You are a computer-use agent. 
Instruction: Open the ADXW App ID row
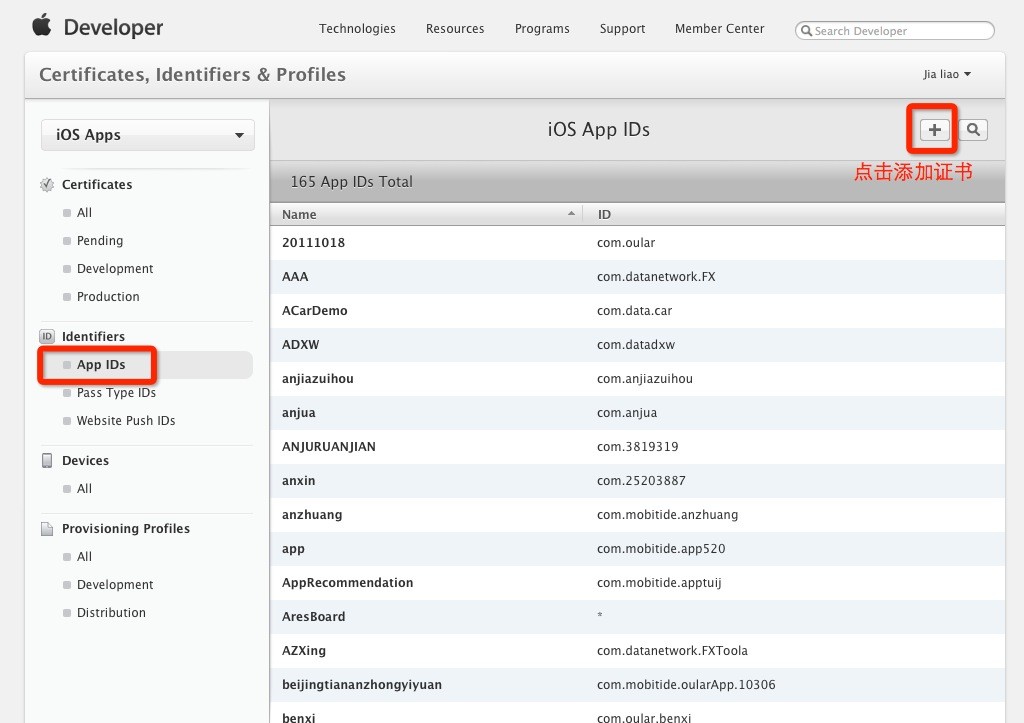coord(637,345)
